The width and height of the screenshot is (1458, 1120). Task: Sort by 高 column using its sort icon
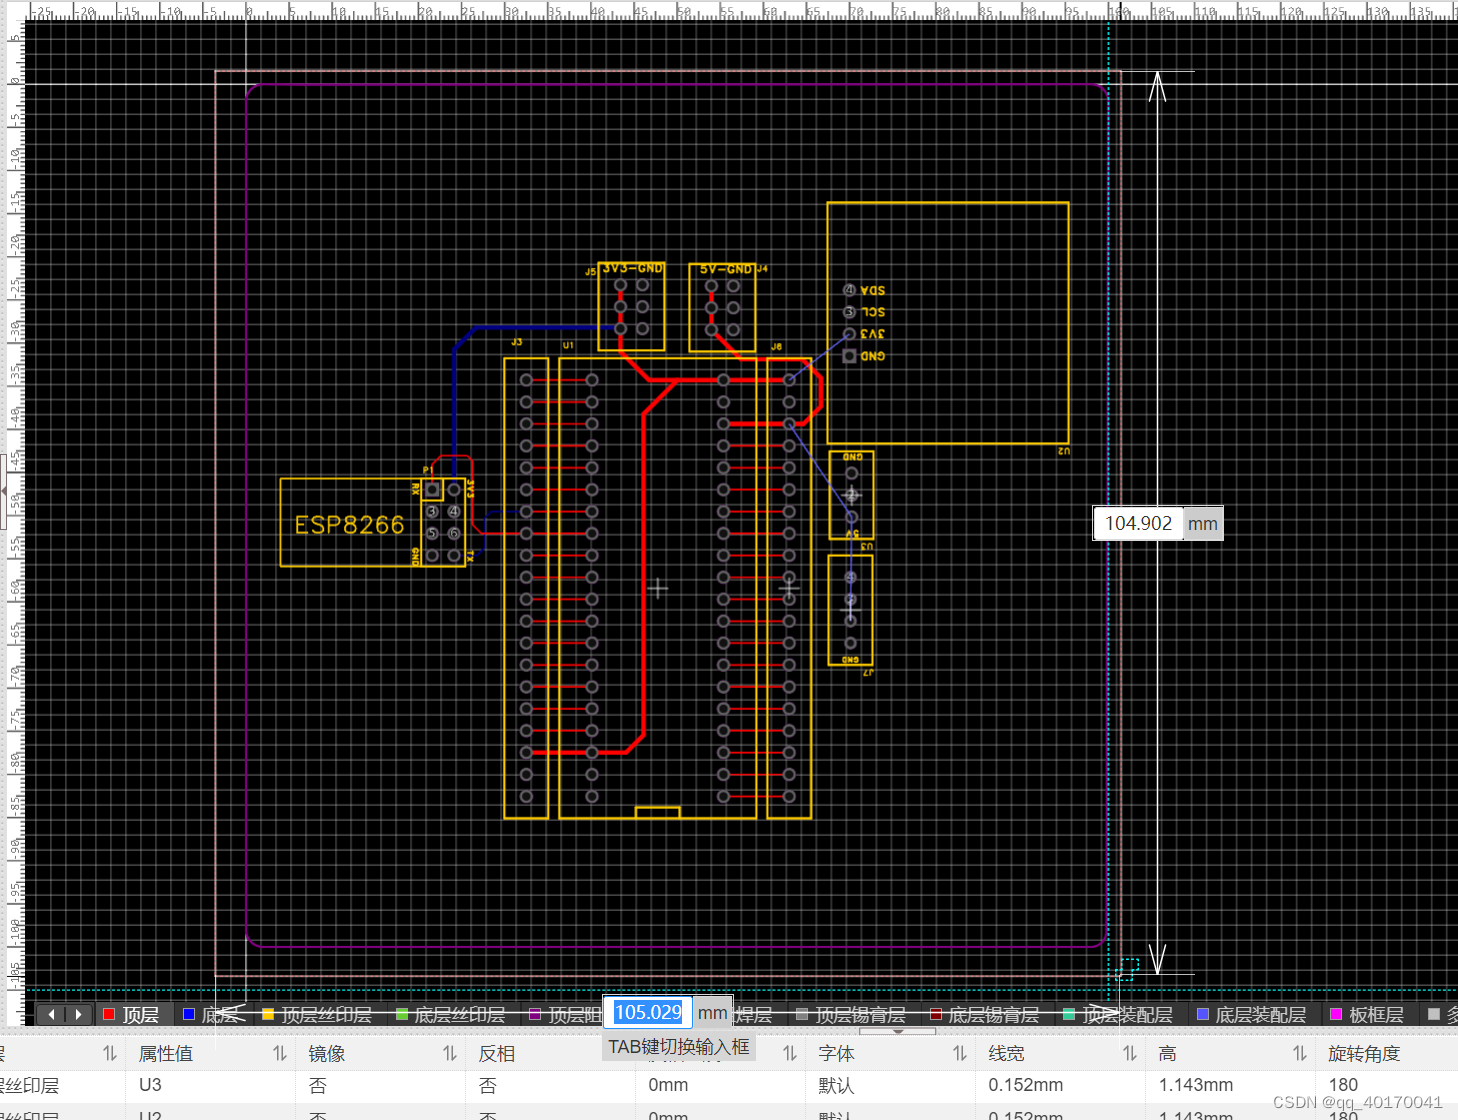tap(1300, 1053)
